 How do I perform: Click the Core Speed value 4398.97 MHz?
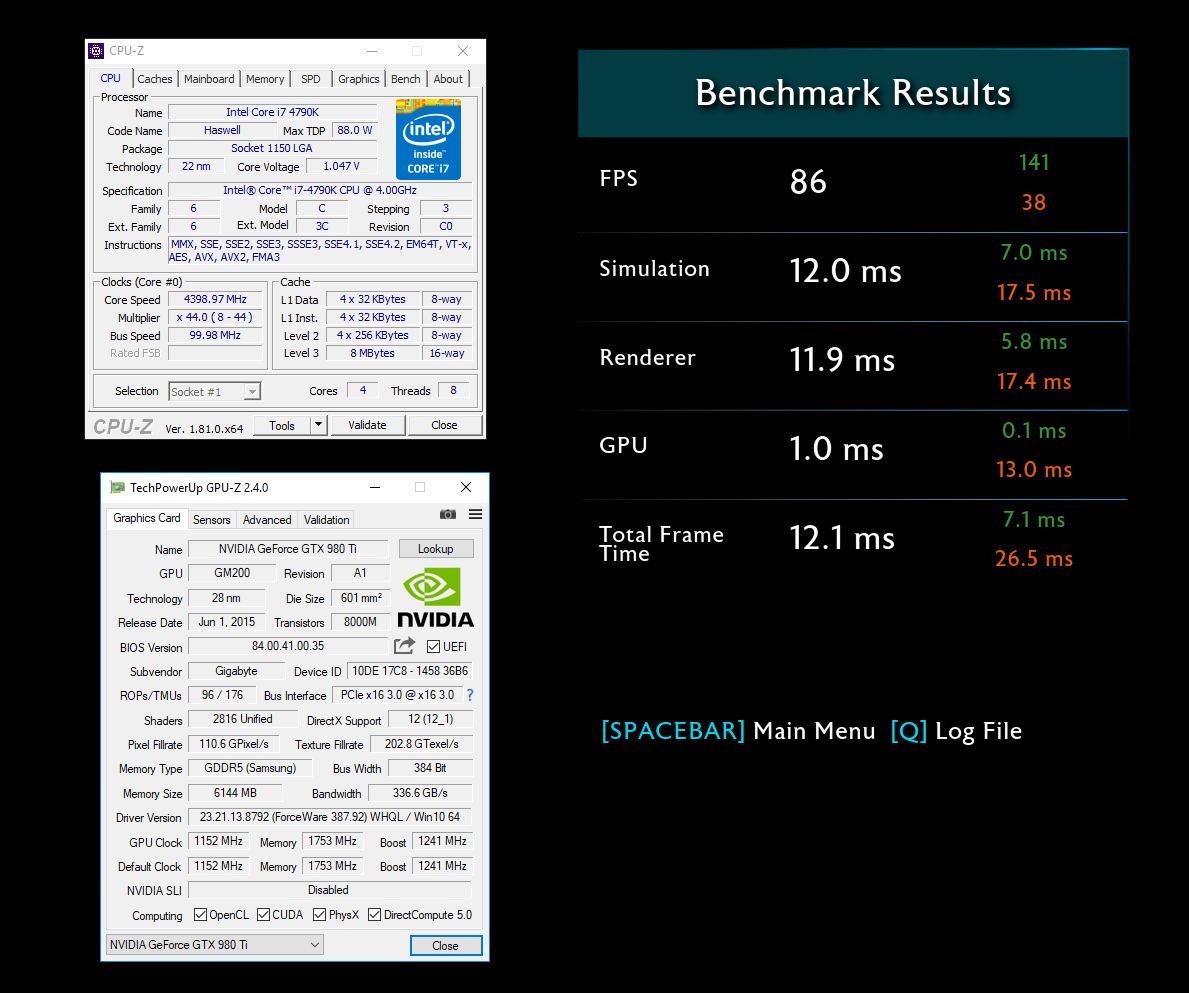point(215,299)
